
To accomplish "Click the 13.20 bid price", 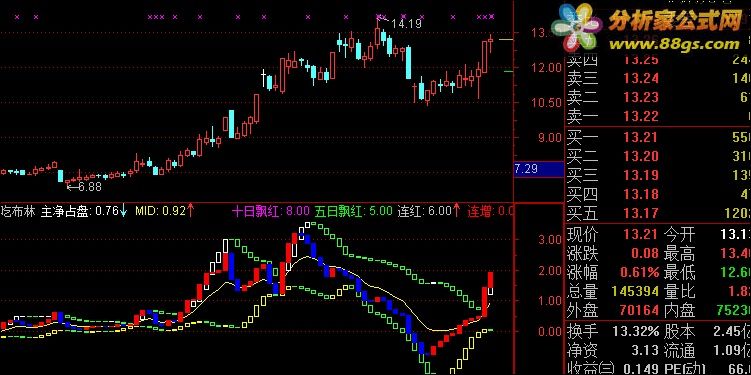I will (x=641, y=157).
